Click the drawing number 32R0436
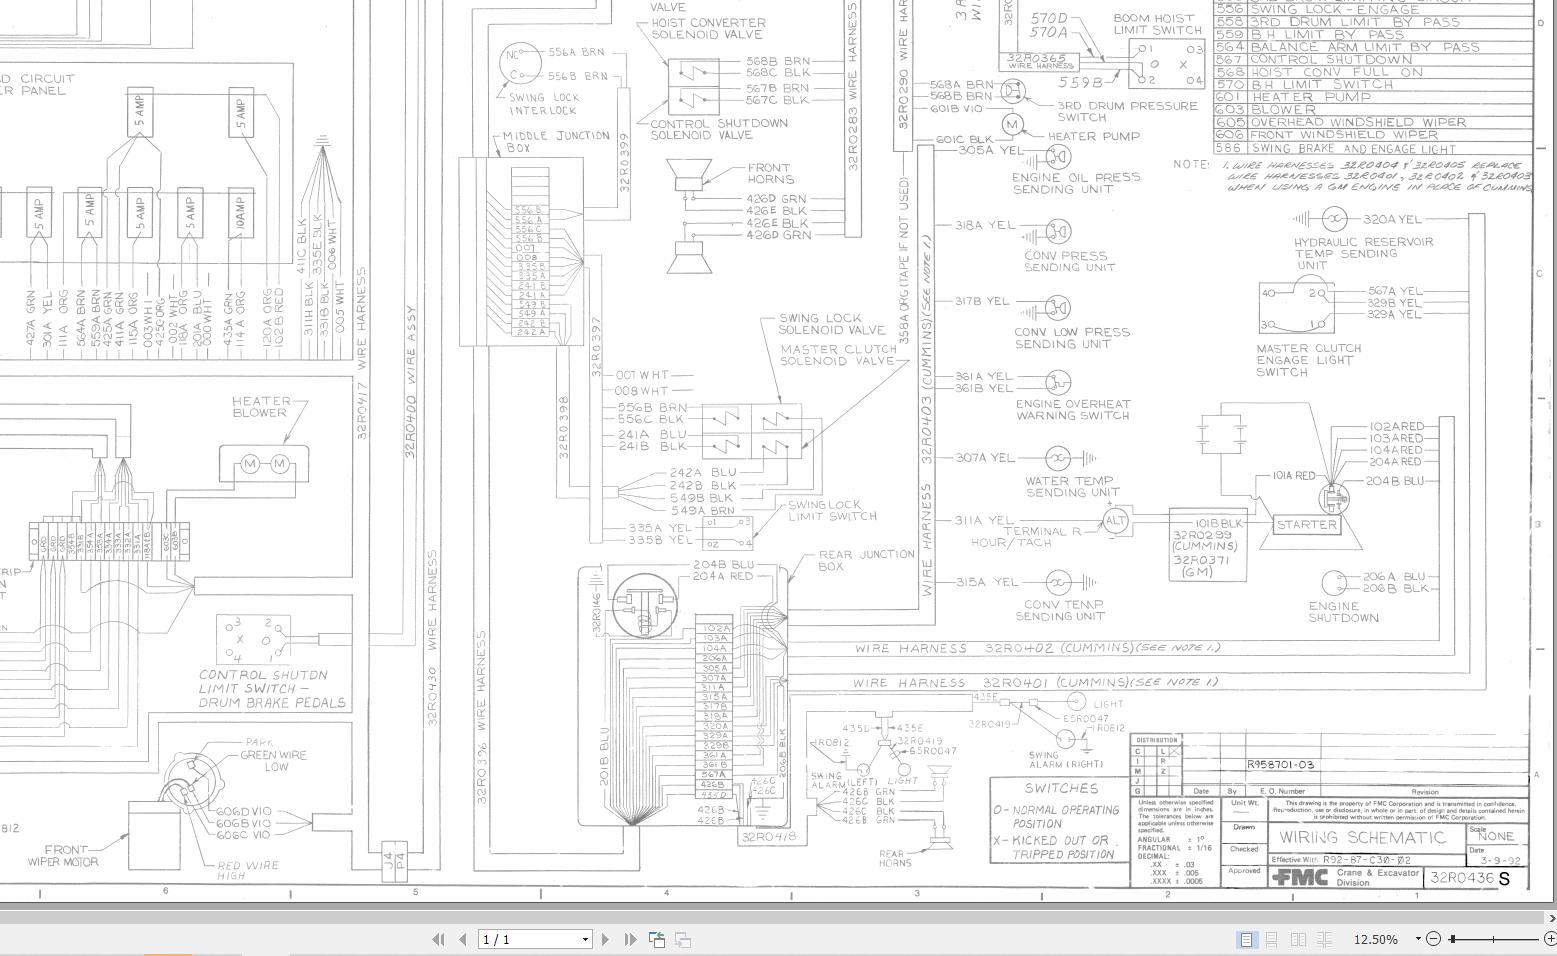The image size is (1557, 956). coord(1462,878)
